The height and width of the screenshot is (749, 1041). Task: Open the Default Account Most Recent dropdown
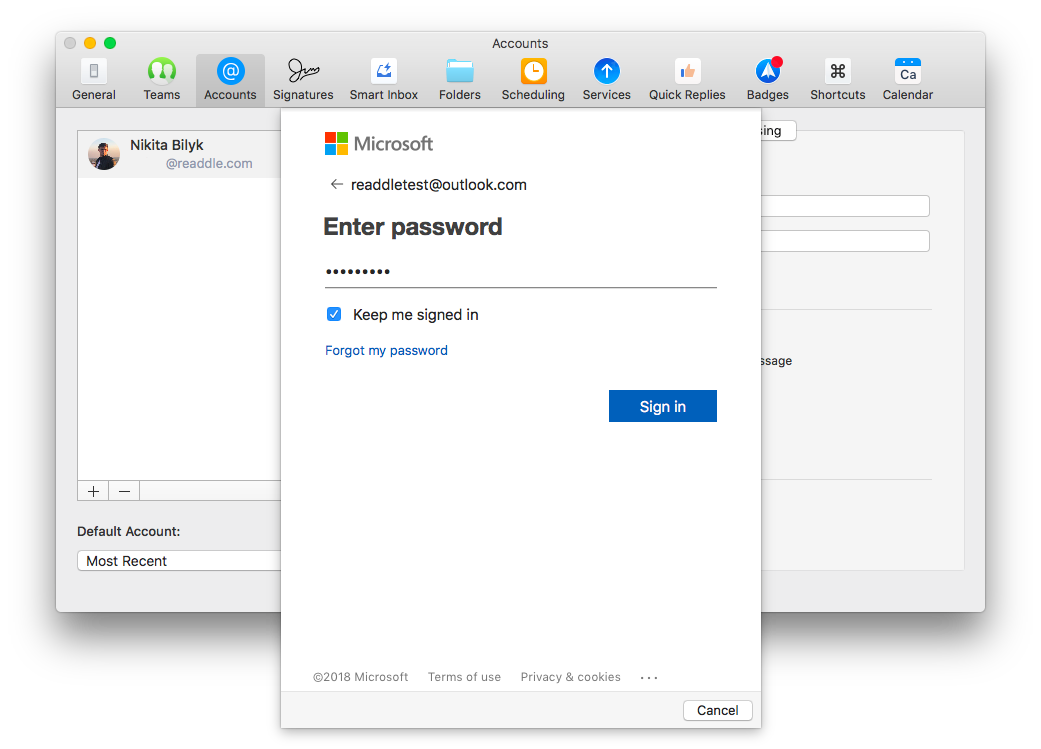click(179, 560)
